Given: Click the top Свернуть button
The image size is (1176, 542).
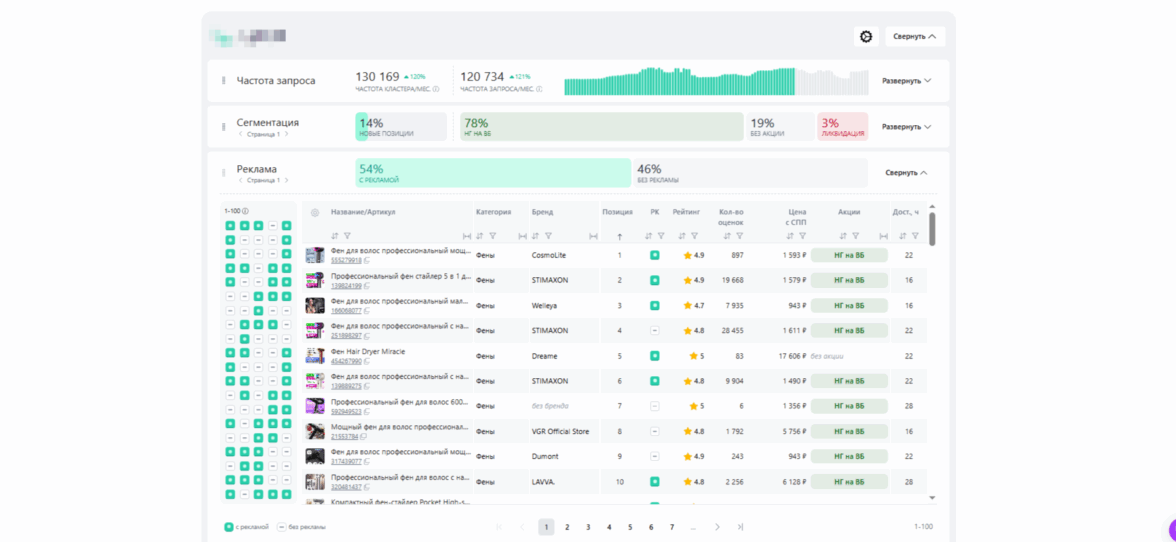Looking at the screenshot, I should click(914, 36).
